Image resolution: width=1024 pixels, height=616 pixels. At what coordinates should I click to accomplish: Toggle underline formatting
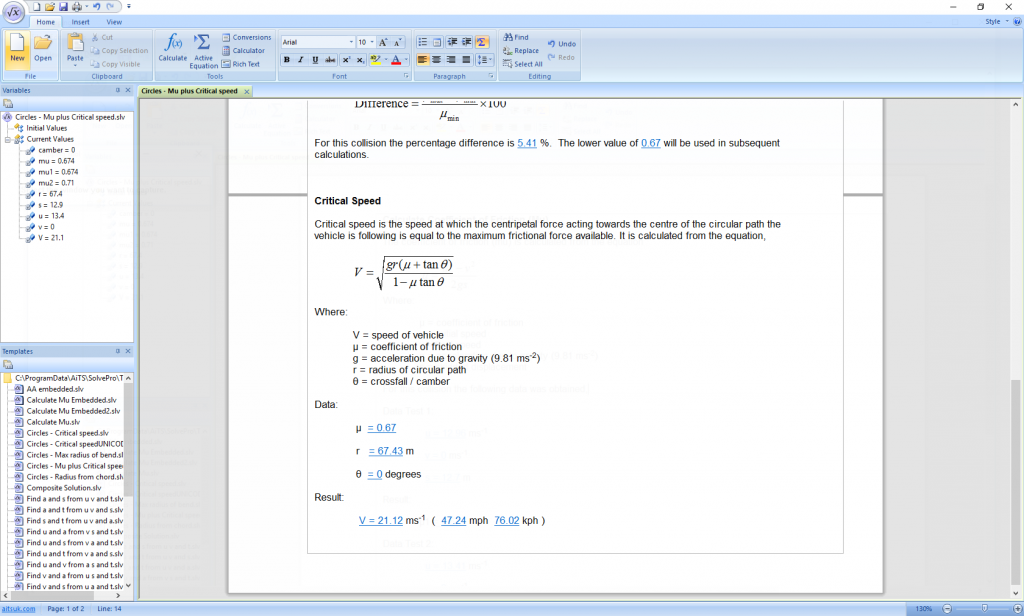click(314, 59)
